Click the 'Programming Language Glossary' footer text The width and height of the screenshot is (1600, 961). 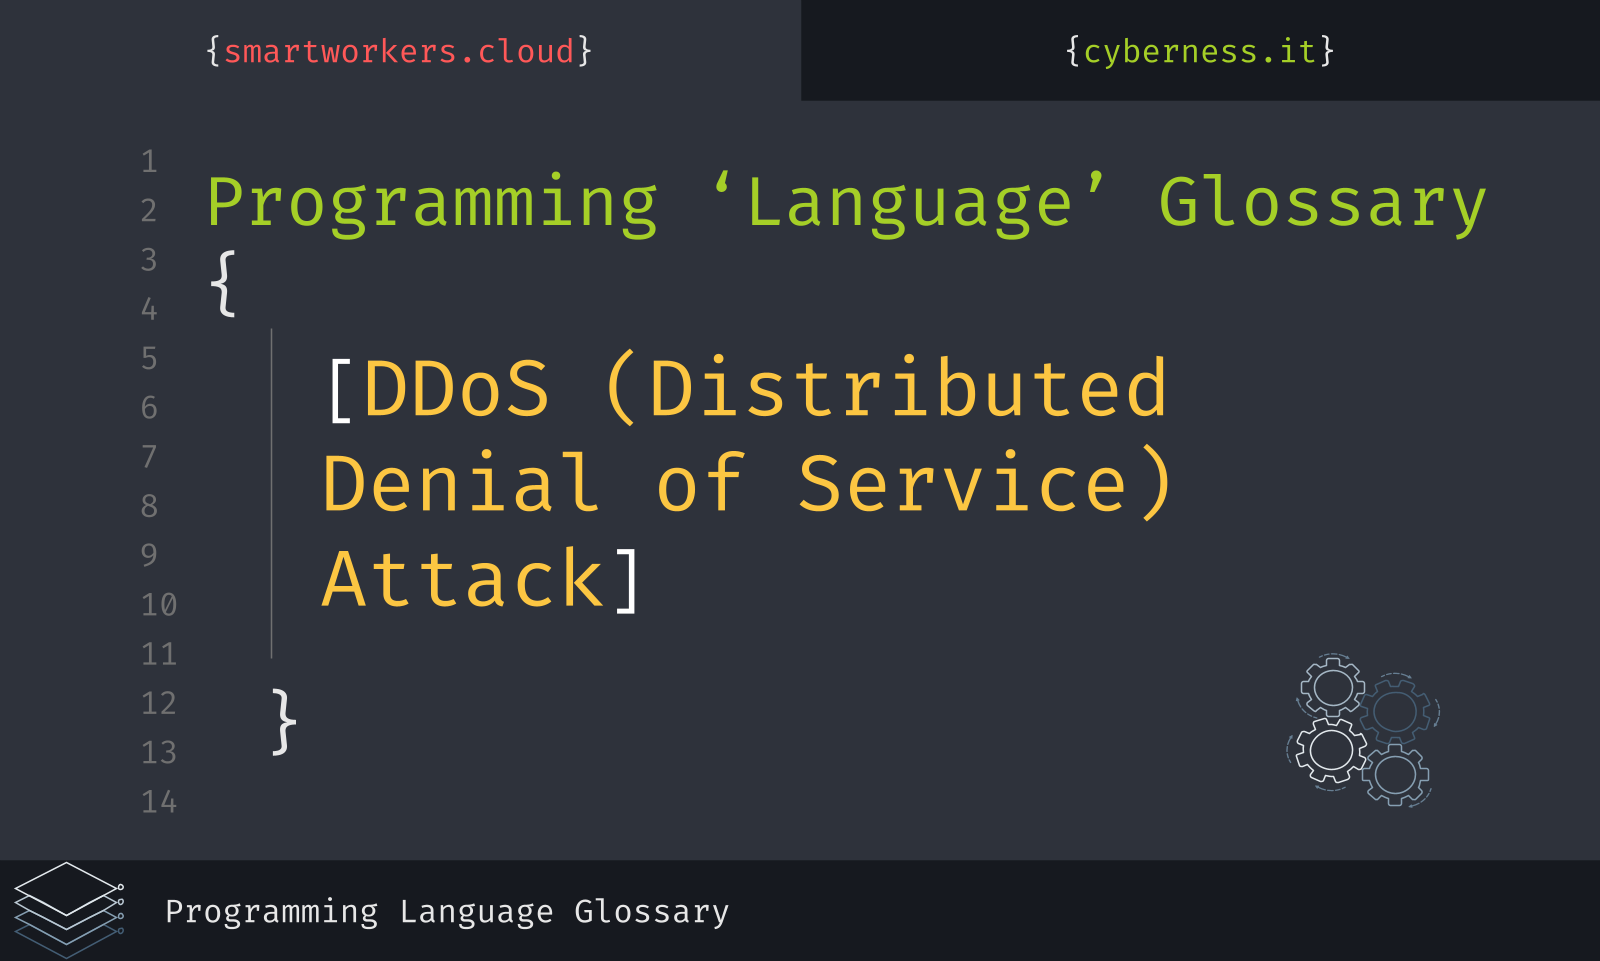(x=447, y=912)
